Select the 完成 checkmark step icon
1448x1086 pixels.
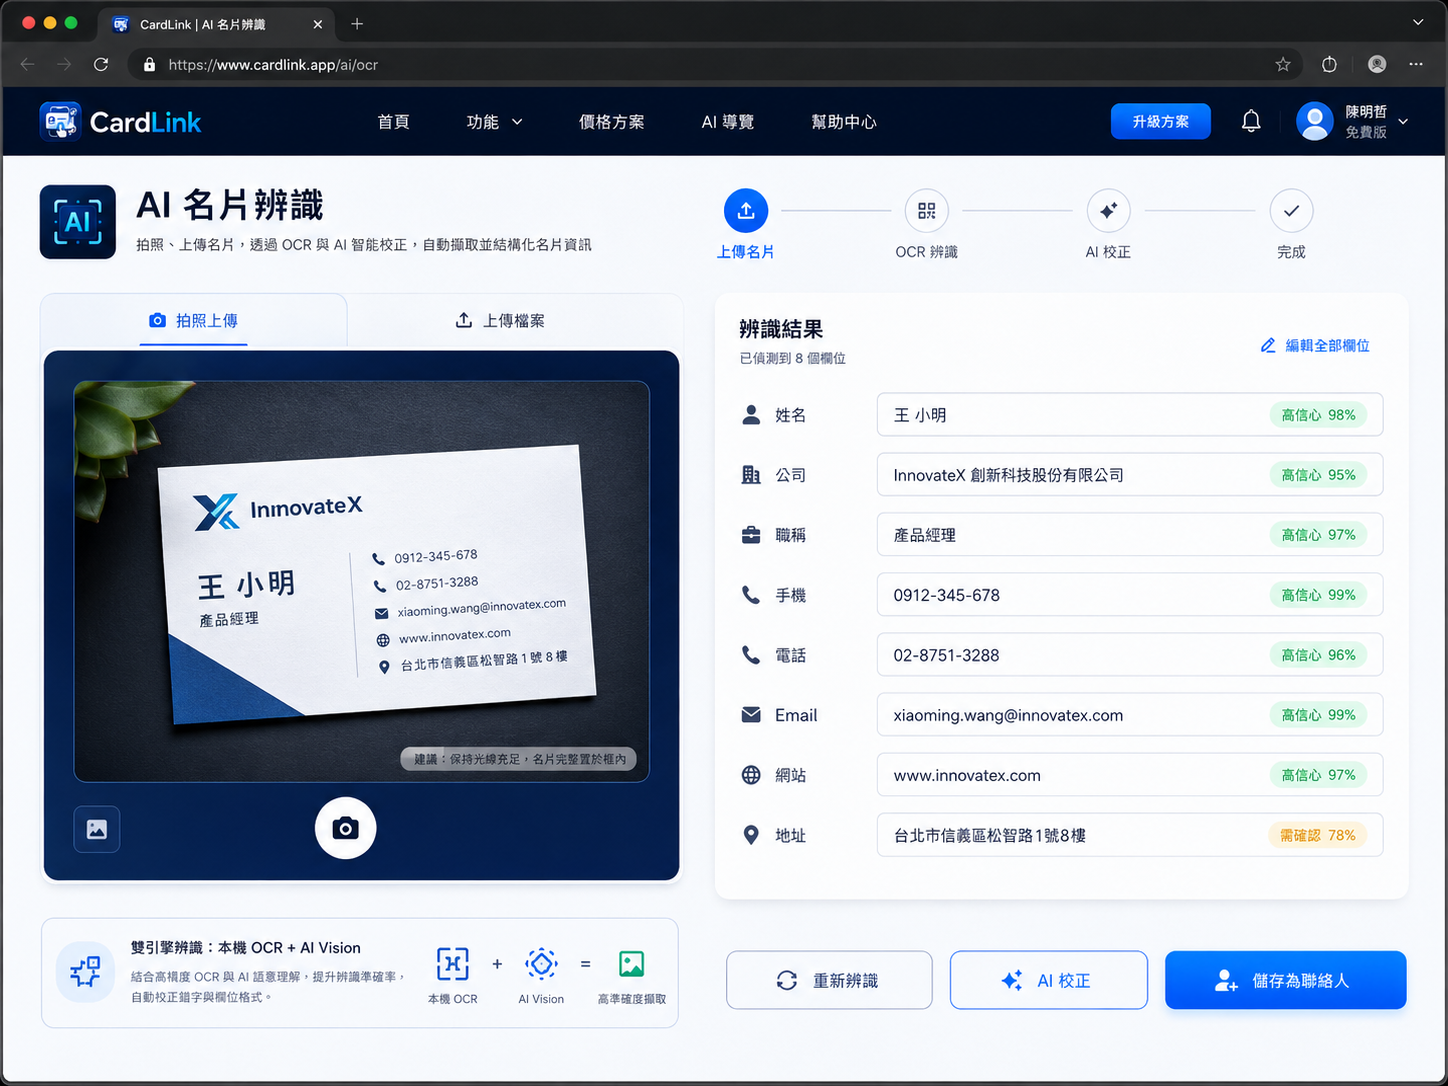coord(1291,211)
